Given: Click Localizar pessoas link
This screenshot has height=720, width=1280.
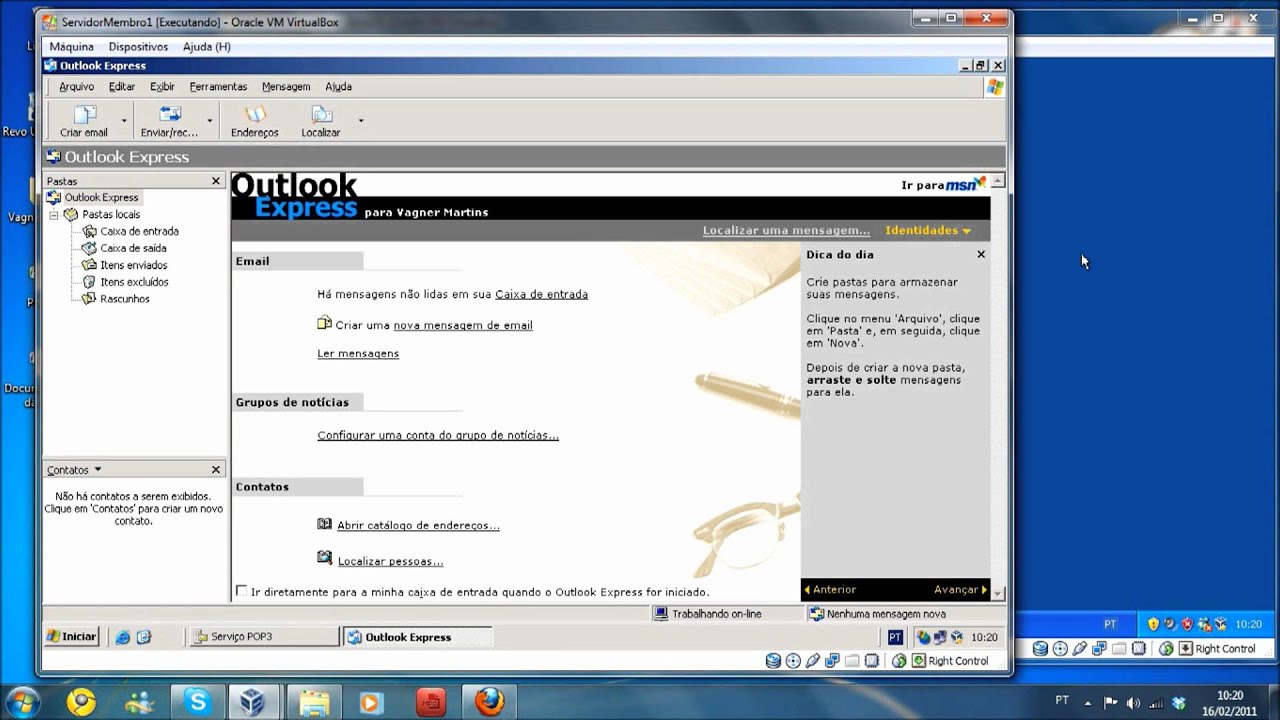Looking at the screenshot, I should tap(390, 562).
